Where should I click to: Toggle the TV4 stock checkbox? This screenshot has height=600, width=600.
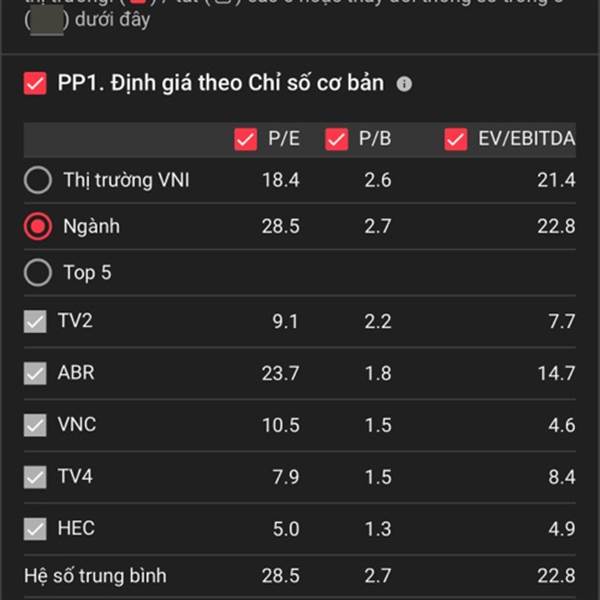[35, 477]
